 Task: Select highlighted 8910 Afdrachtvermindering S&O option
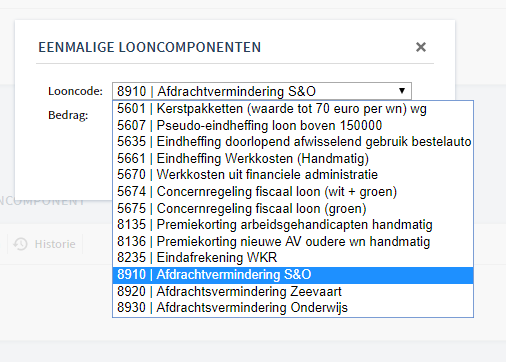(x=293, y=275)
